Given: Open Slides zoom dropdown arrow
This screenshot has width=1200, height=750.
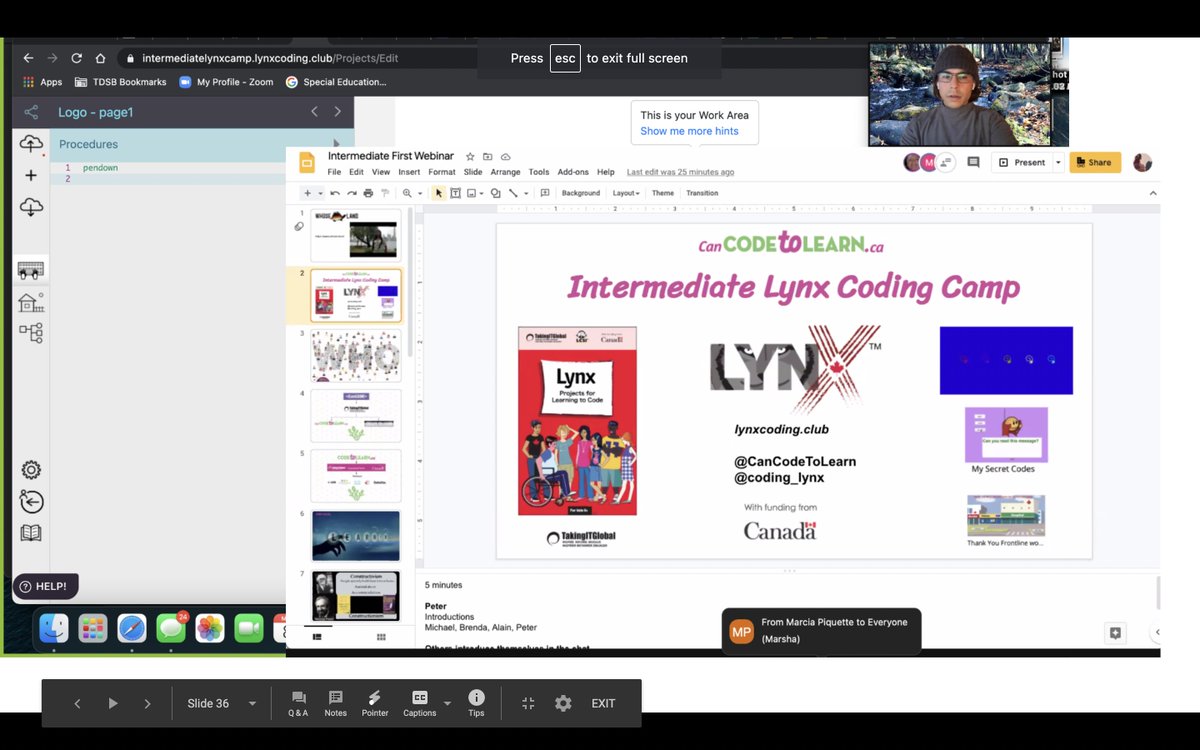Looking at the screenshot, I should [x=419, y=193].
